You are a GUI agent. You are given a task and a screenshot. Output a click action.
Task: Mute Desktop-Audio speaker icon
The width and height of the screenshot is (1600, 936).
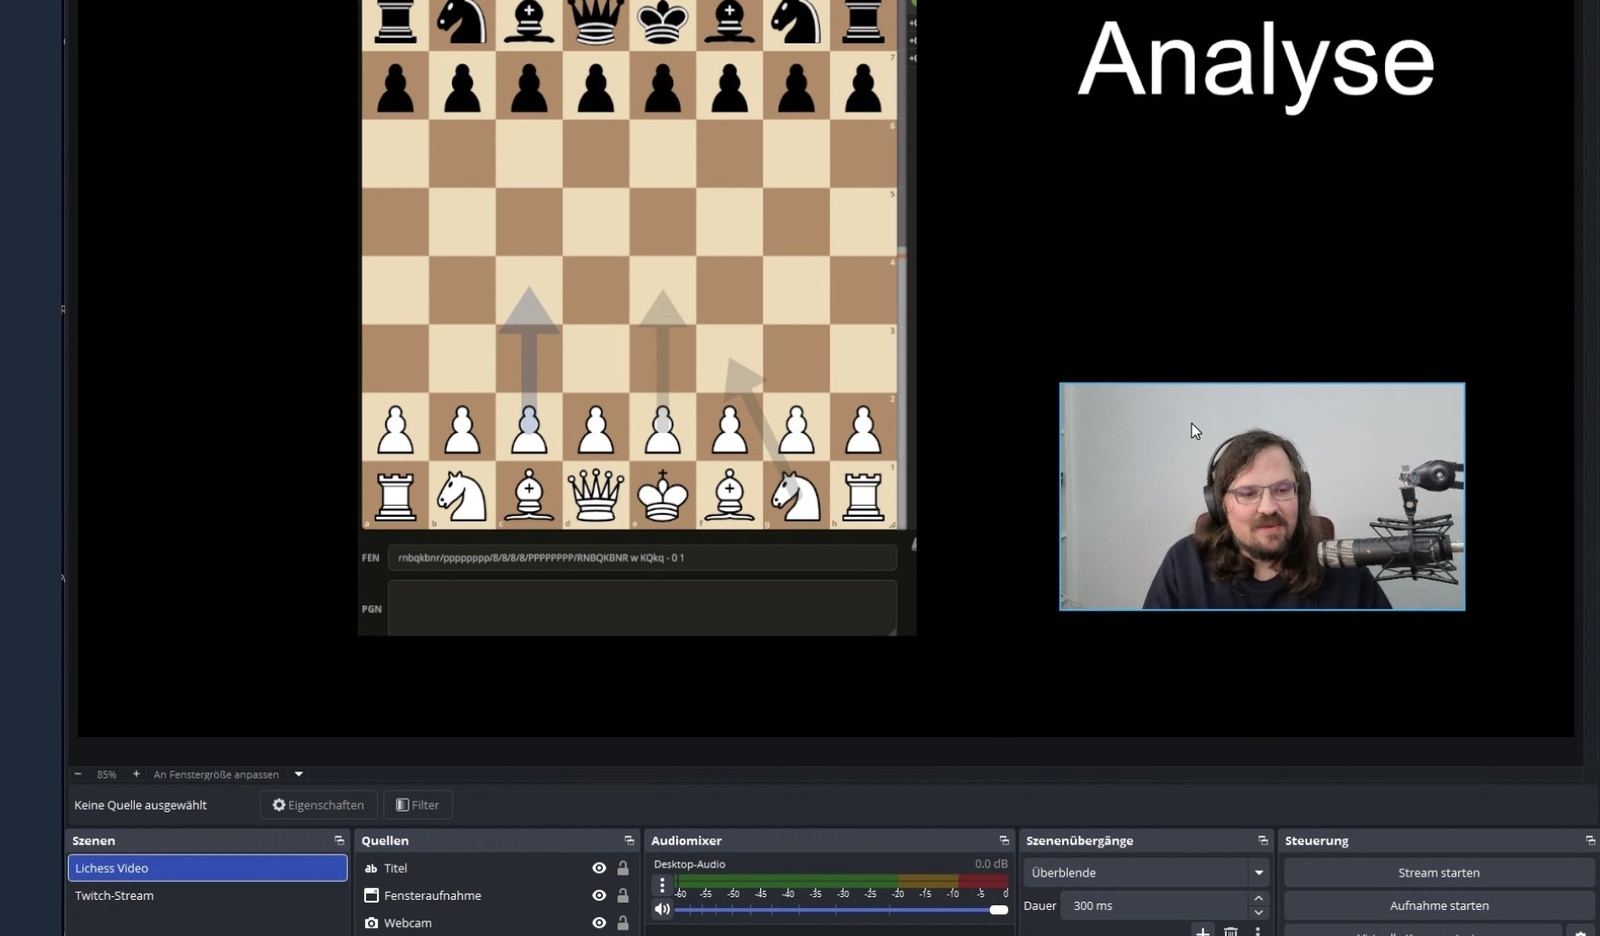(x=662, y=909)
